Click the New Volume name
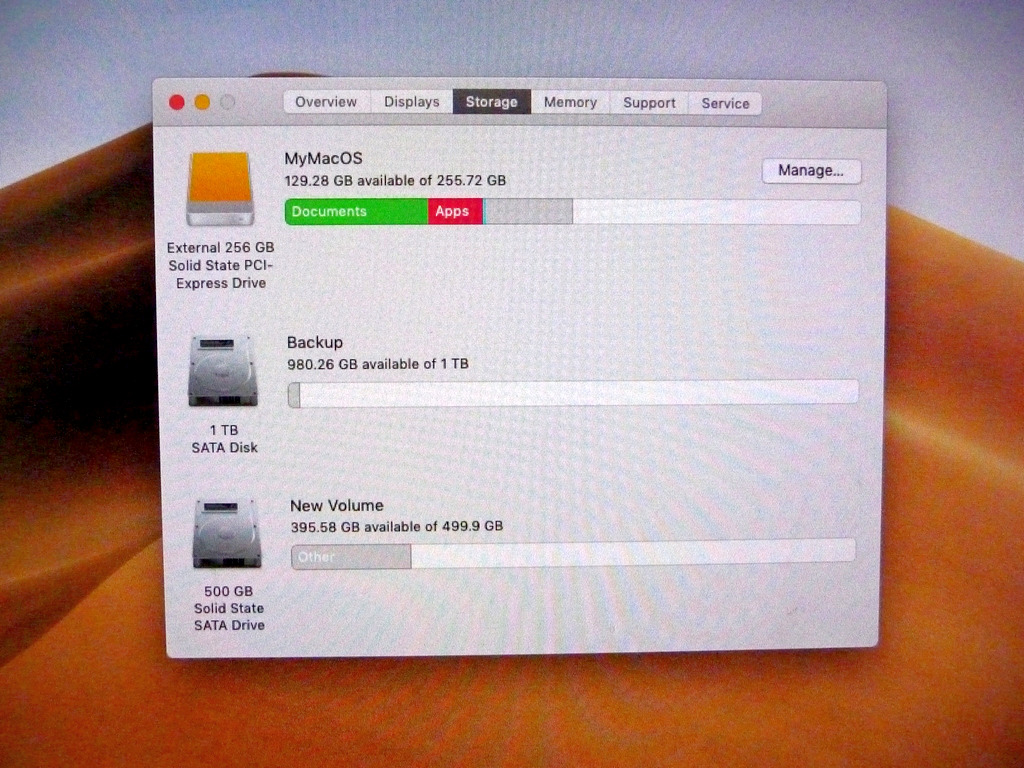This screenshot has height=768, width=1024. (x=336, y=505)
